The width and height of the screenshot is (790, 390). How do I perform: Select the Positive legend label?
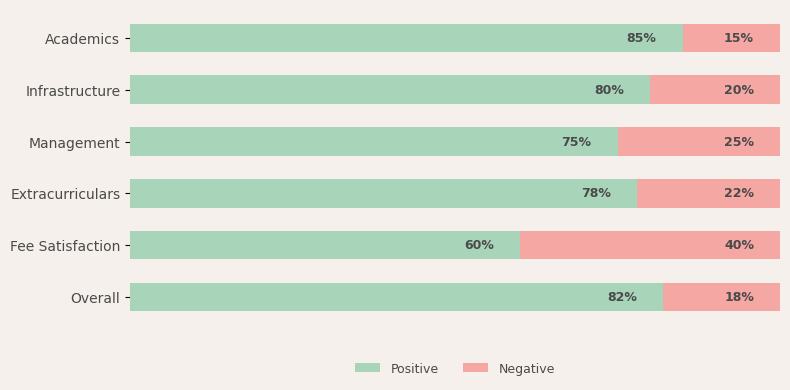click(x=414, y=369)
